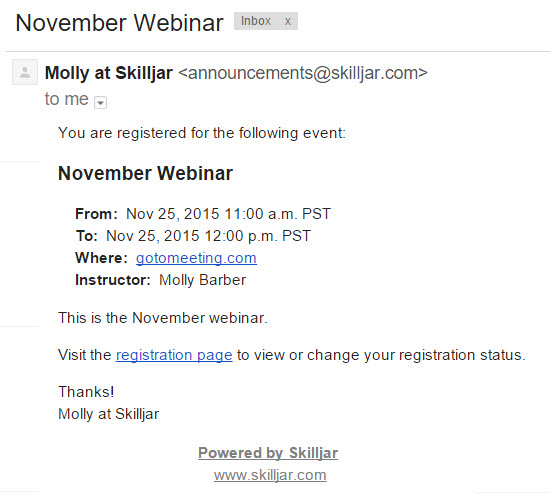Click the To date Nov 25 12:00 p.m.
This screenshot has width=550, height=500.
click(208, 236)
